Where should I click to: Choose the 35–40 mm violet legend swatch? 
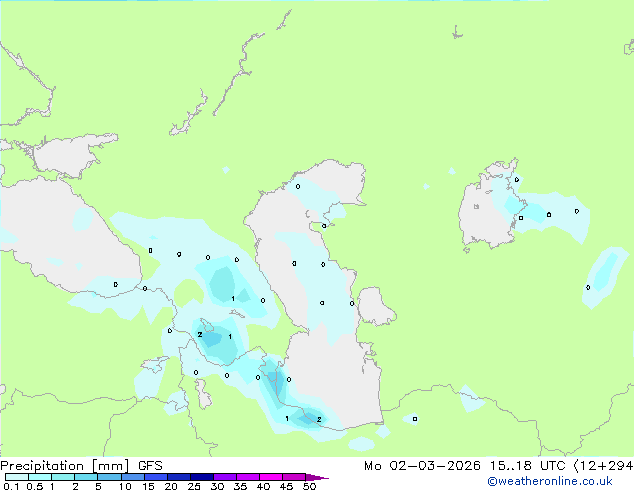[247, 477]
